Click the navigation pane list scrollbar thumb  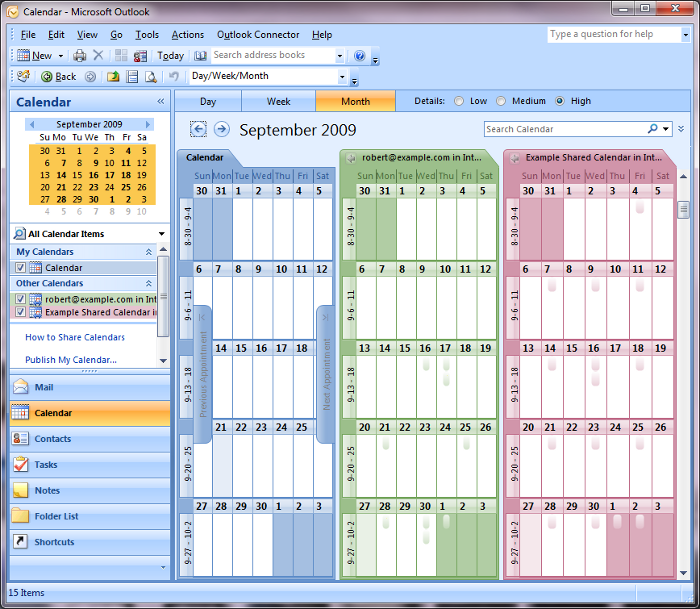163,296
